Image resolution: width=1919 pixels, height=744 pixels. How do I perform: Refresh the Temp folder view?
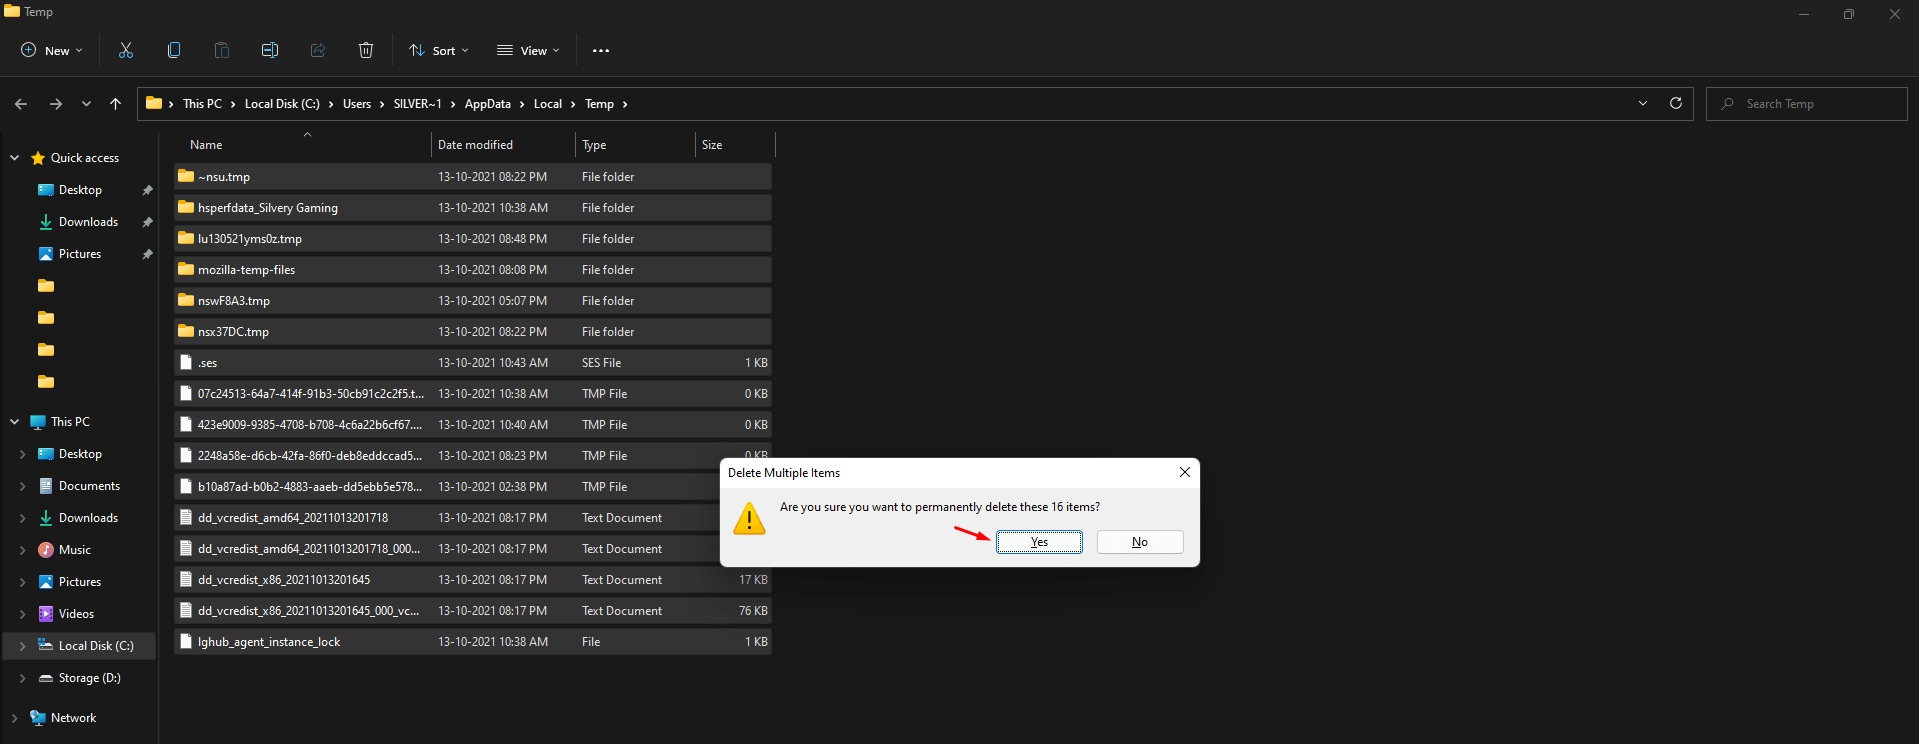(x=1676, y=103)
